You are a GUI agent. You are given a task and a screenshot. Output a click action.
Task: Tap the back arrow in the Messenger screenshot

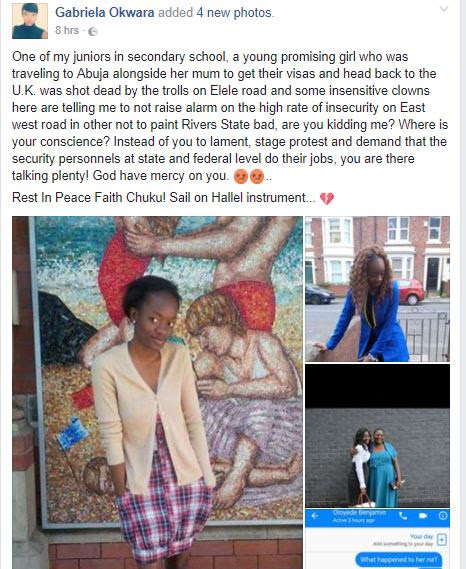315,516
